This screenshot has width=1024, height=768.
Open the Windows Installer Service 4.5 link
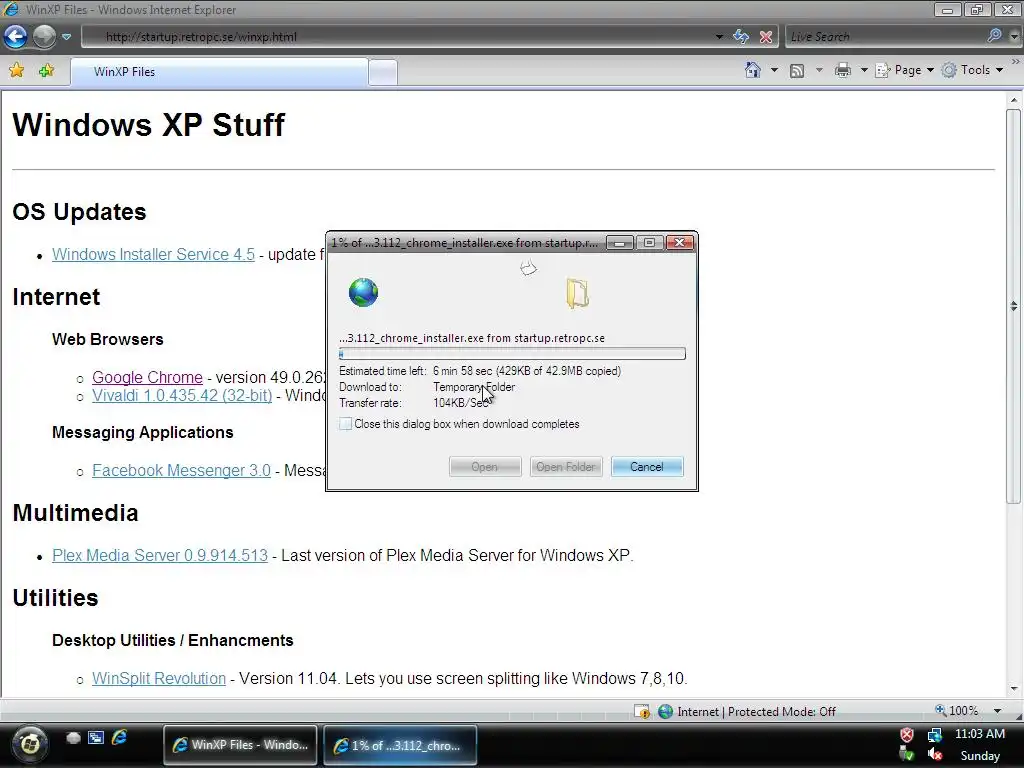pos(153,254)
